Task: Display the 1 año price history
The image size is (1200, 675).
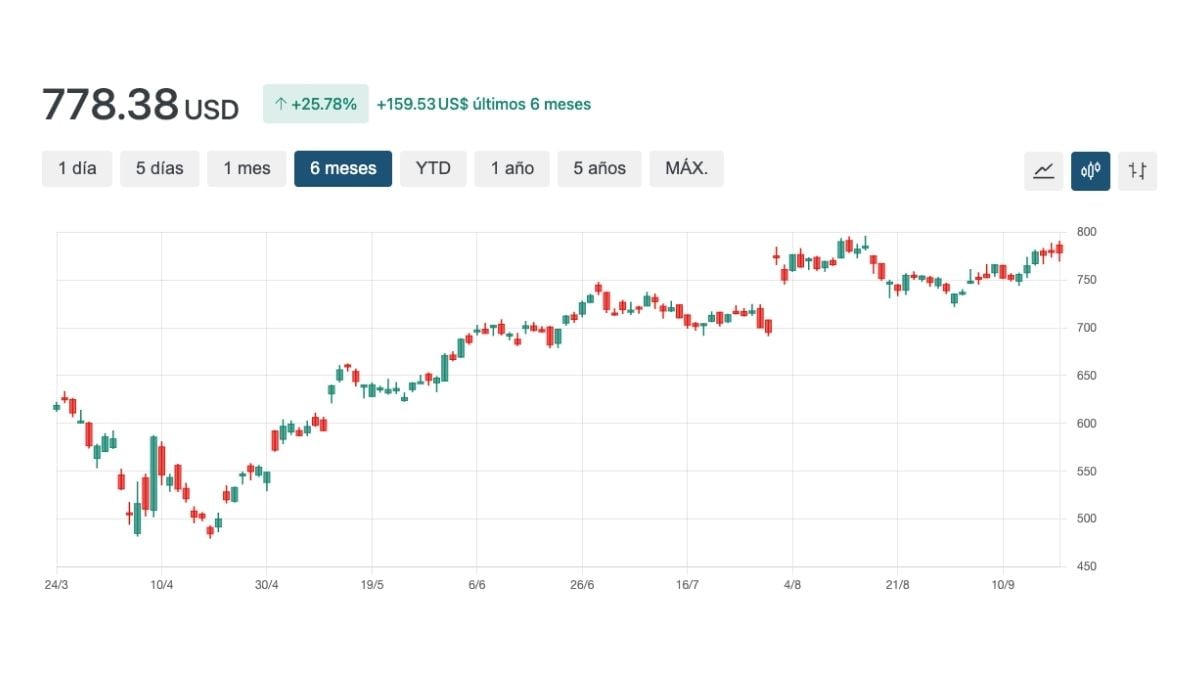Action: (x=512, y=169)
